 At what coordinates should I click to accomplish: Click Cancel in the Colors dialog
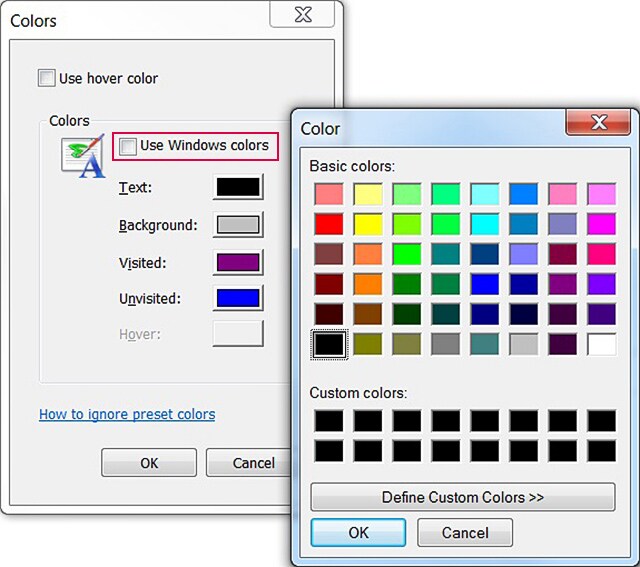point(249,463)
